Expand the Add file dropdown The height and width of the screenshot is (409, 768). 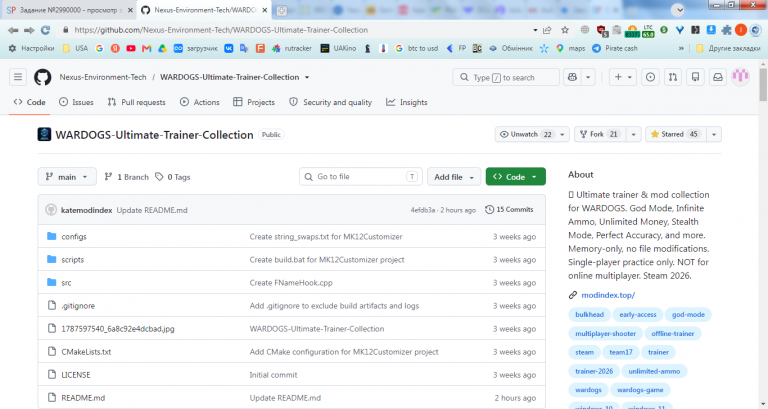click(454, 177)
